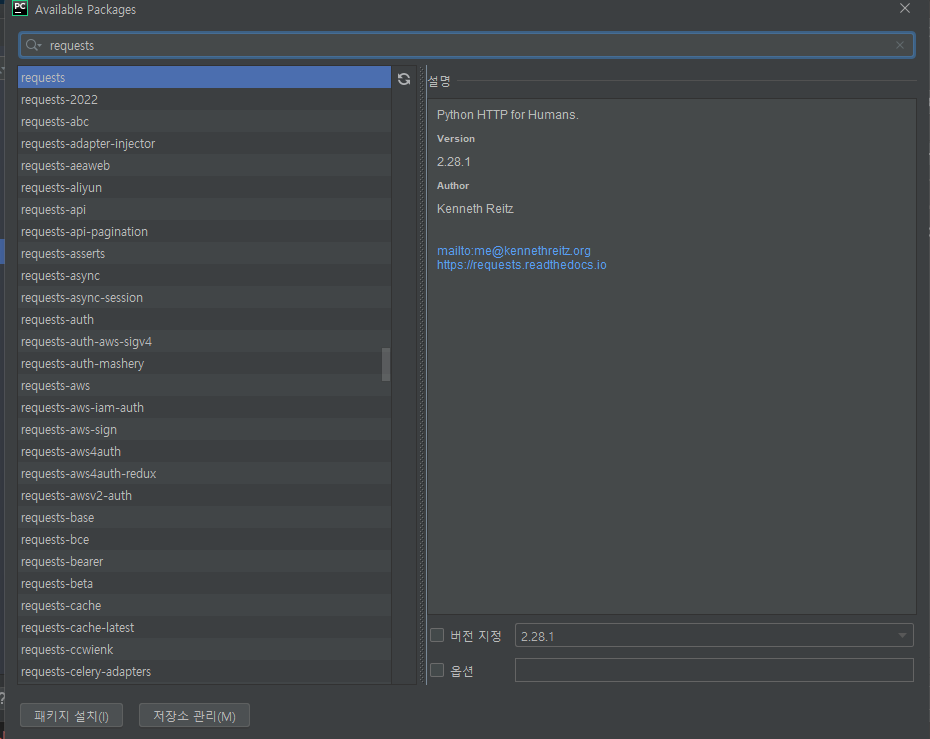Select the requests-base package
Viewport: 930px width, 739px height.
point(204,517)
